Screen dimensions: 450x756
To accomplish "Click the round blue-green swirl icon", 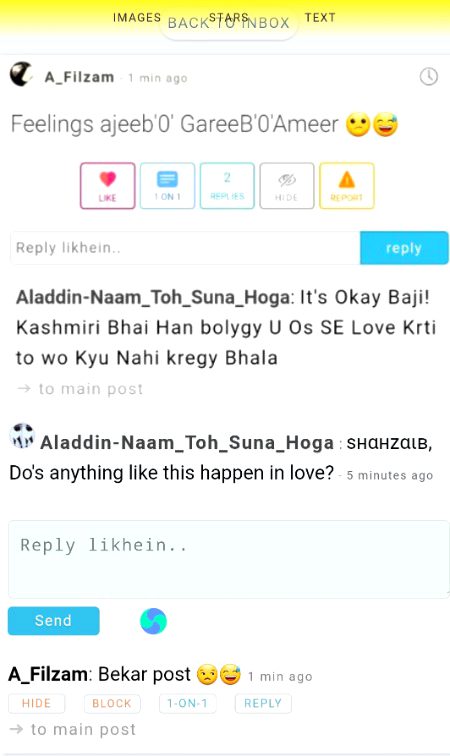I will point(153,621).
